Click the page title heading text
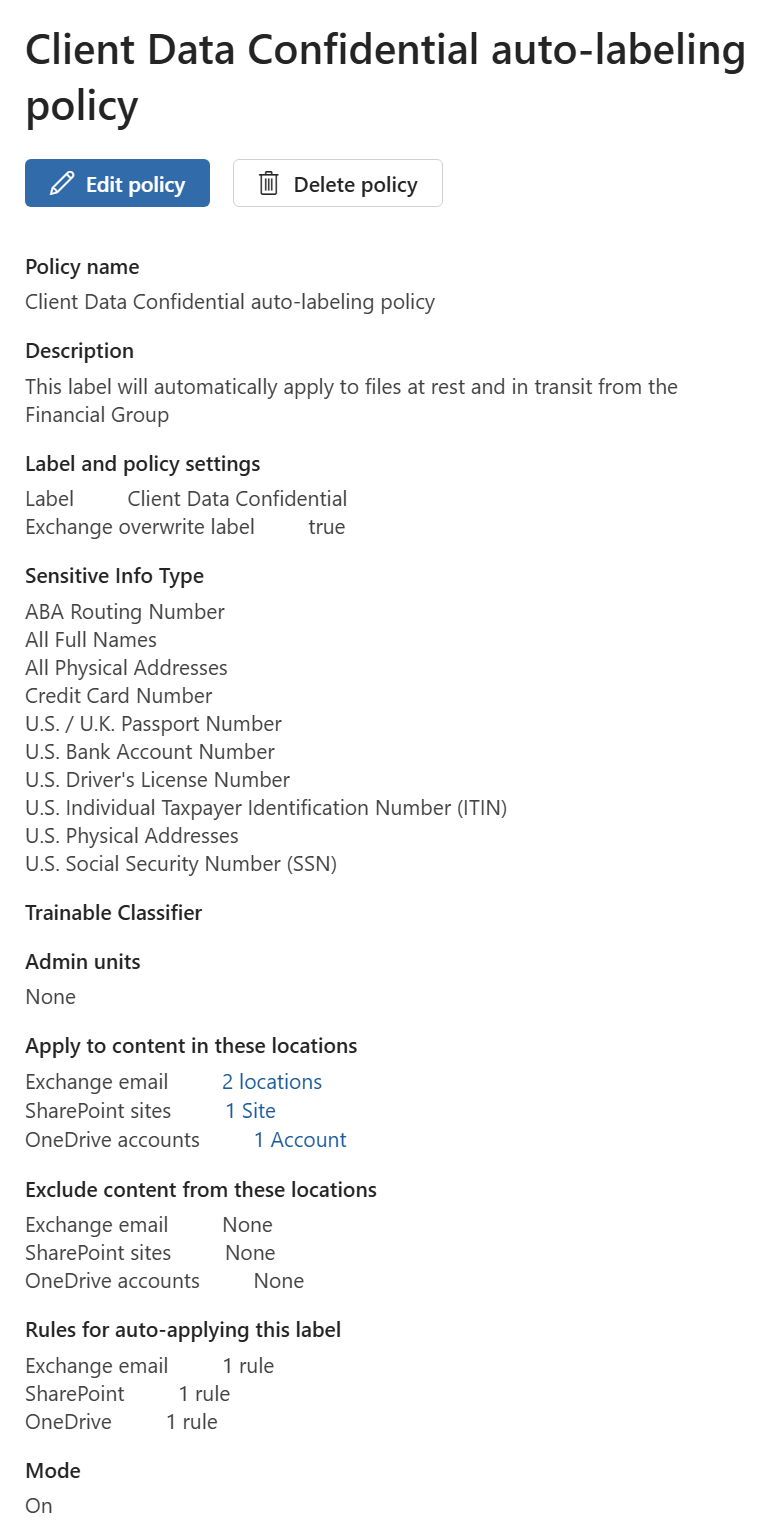The height and width of the screenshot is (1534, 773). pos(385,78)
